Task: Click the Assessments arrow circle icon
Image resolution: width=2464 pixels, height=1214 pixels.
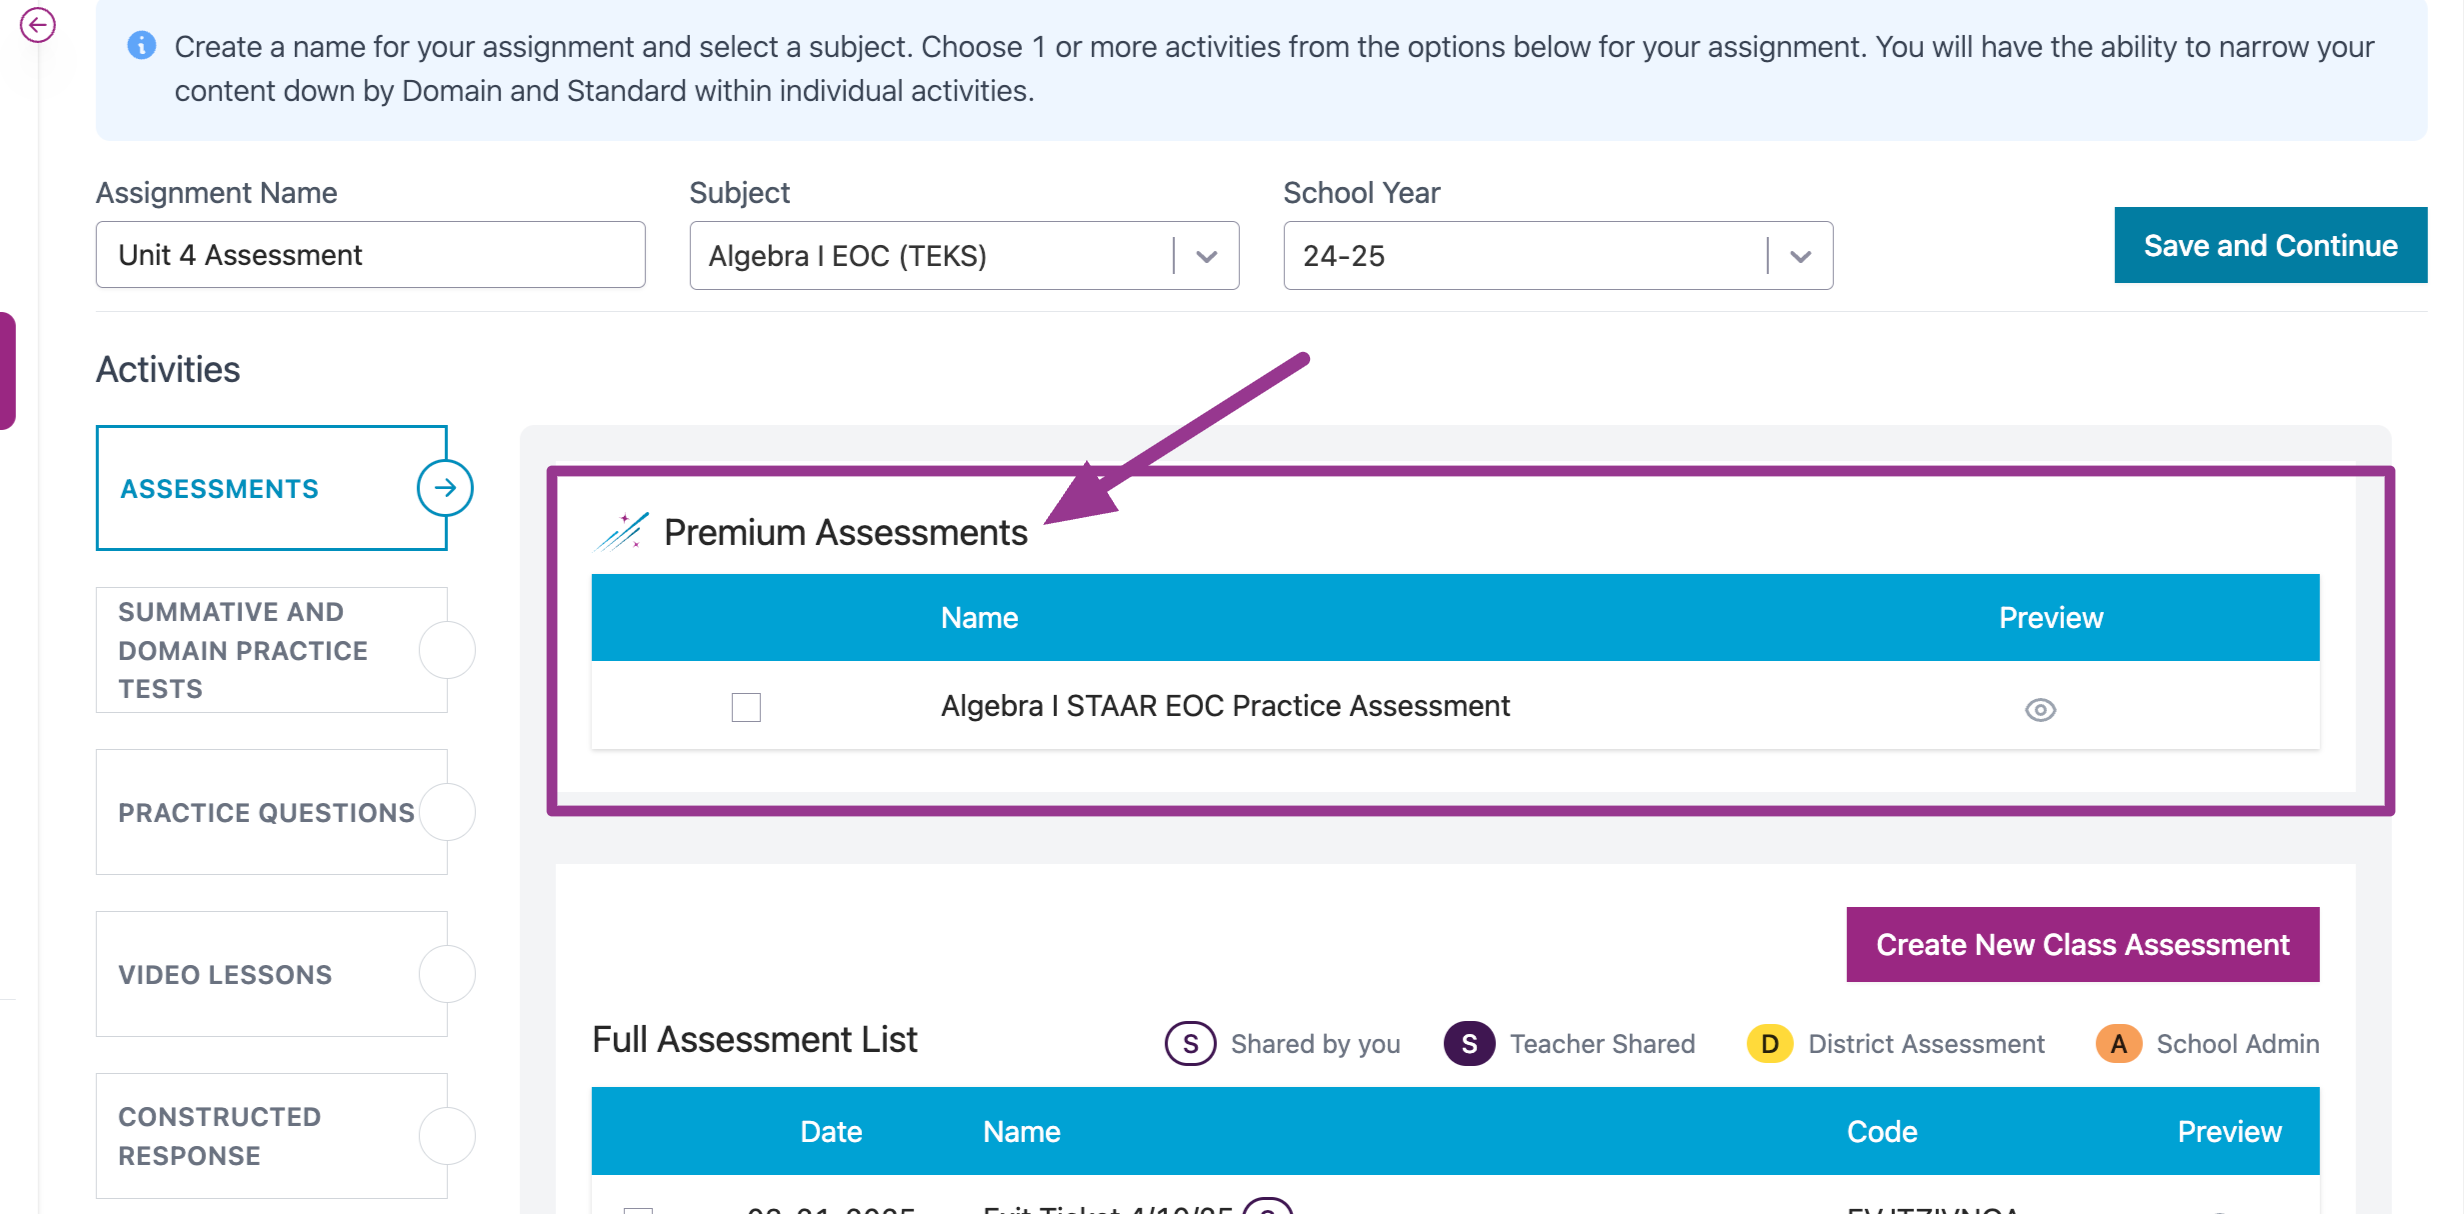Action: [x=445, y=488]
